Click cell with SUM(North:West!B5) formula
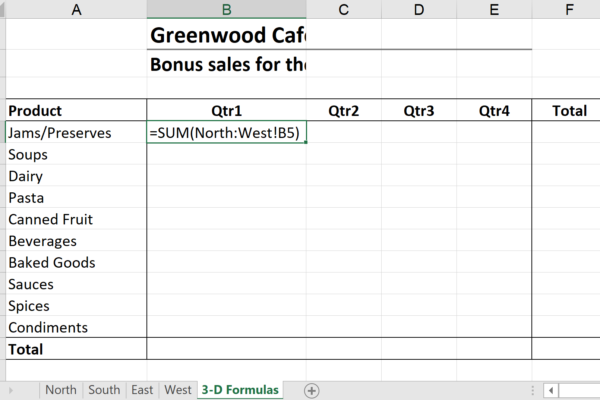Viewport: 600px width, 400px height. point(227,132)
